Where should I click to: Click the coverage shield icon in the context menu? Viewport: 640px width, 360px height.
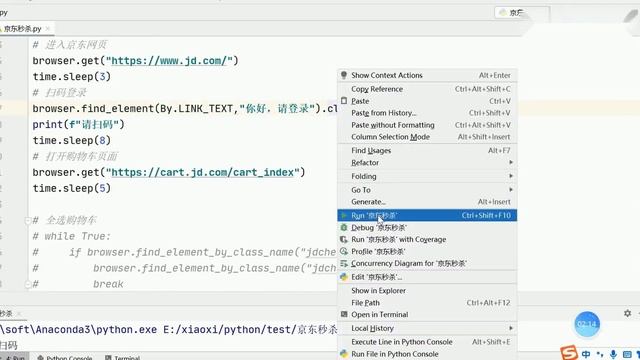344,239
